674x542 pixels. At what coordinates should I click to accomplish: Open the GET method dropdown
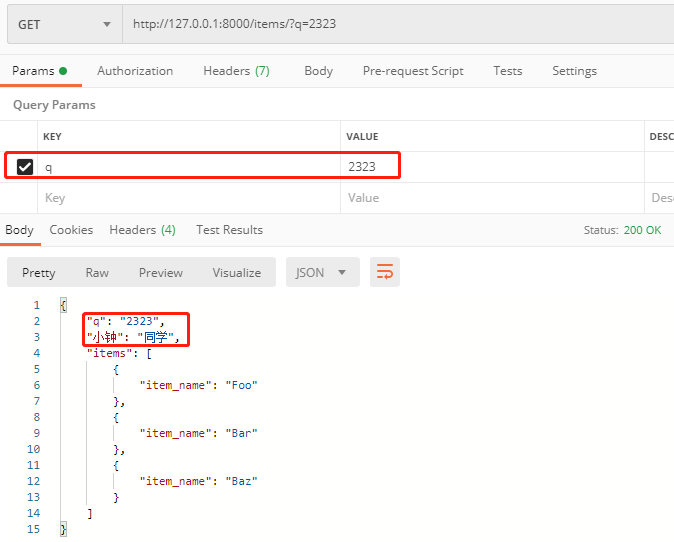coord(64,24)
